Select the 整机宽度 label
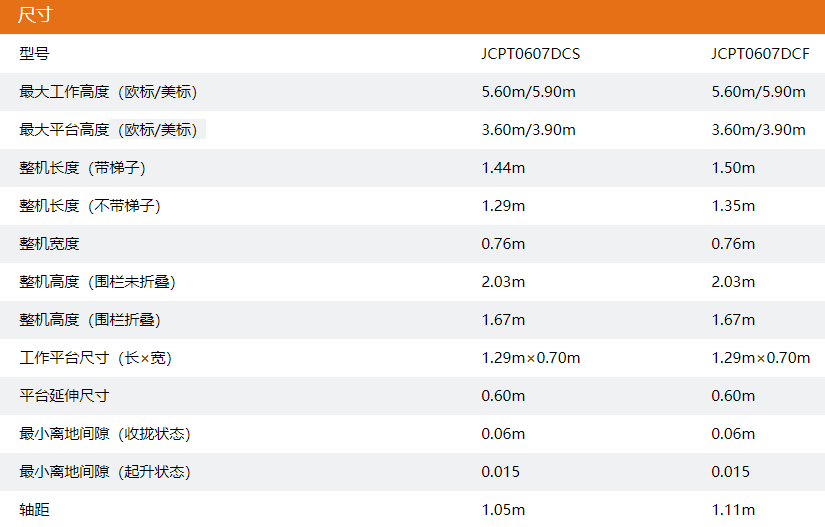The image size is (825, 527). 49,244
